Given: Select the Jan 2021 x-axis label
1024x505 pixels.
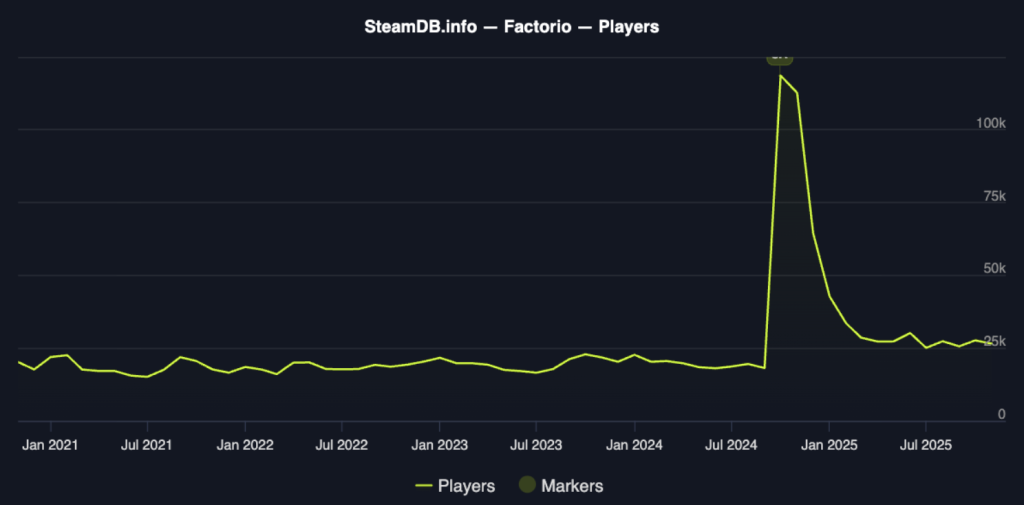Looking at the screenshot, I should pyautogui.click(x=50, y=443).
